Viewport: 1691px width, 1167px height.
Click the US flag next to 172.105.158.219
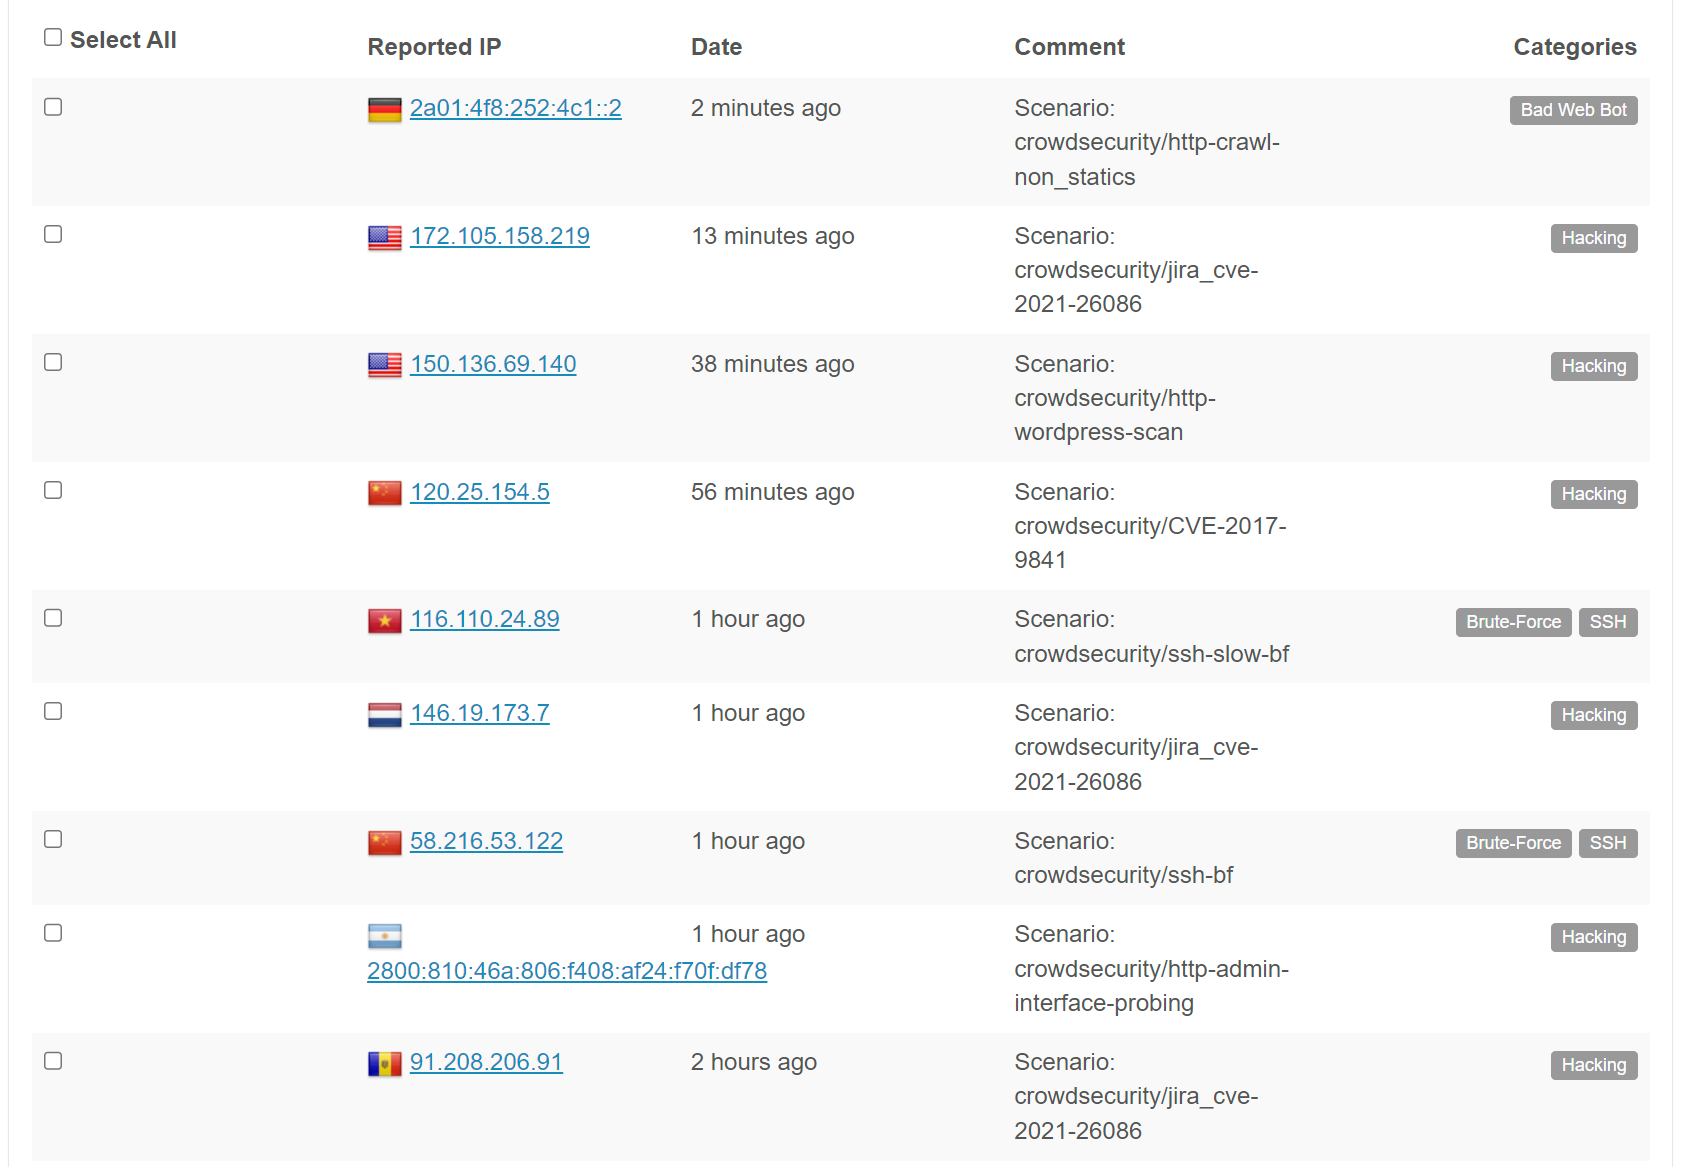384,238
